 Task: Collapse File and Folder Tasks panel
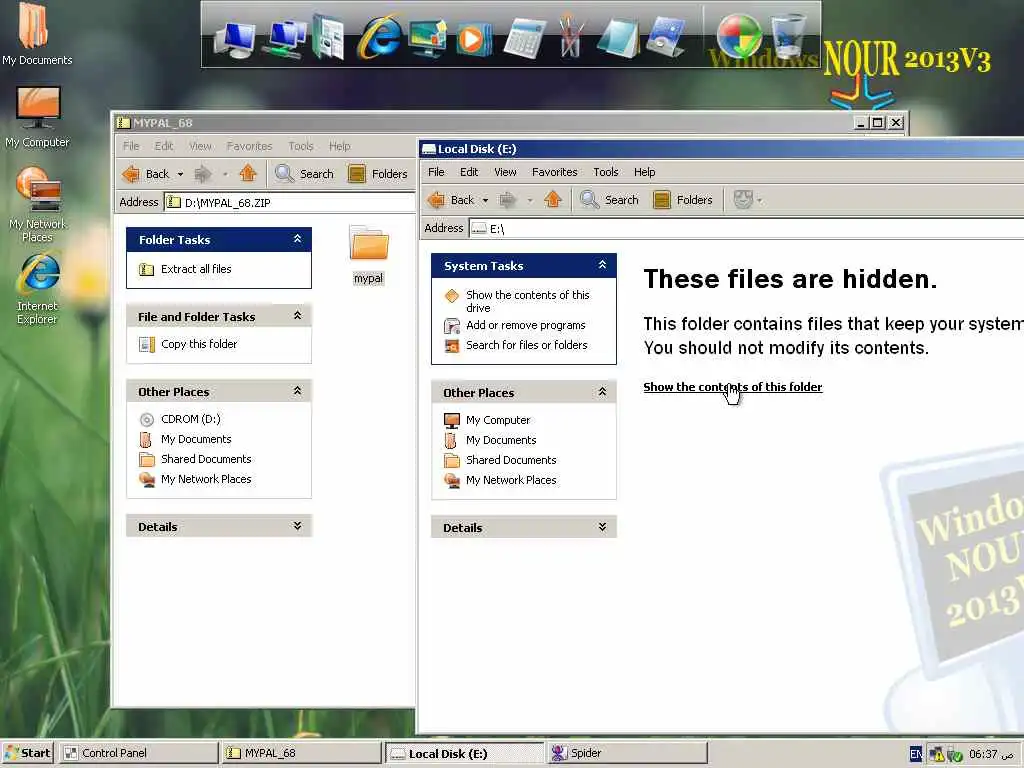297,316
